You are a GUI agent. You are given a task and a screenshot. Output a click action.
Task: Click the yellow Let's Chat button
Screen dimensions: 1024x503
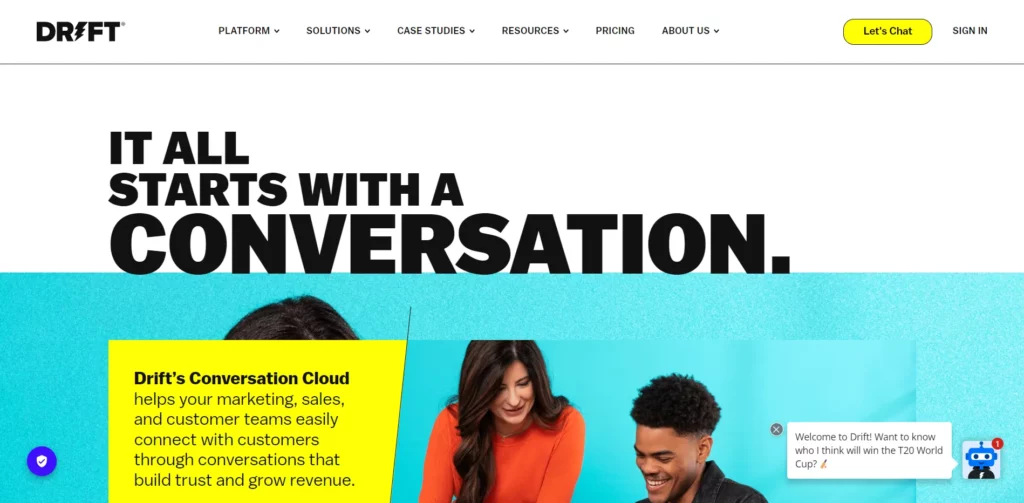888,31
